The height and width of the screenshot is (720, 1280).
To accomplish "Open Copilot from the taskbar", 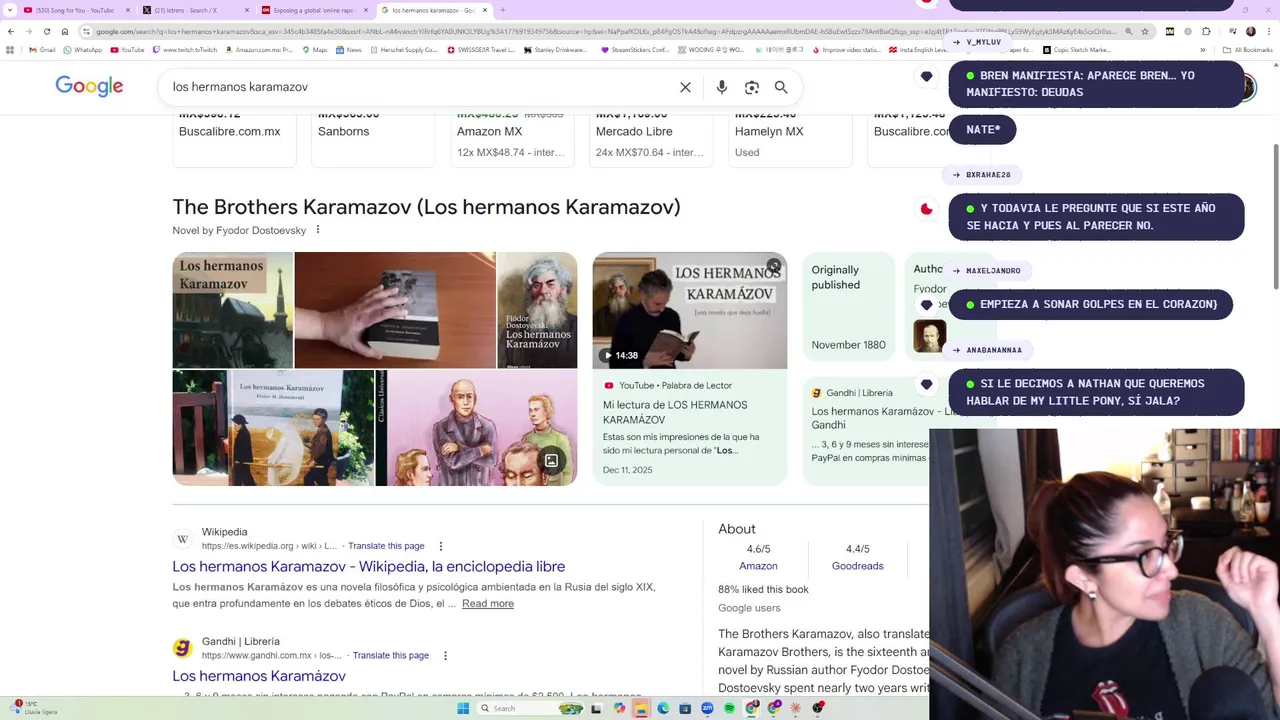I will (619, 708).
